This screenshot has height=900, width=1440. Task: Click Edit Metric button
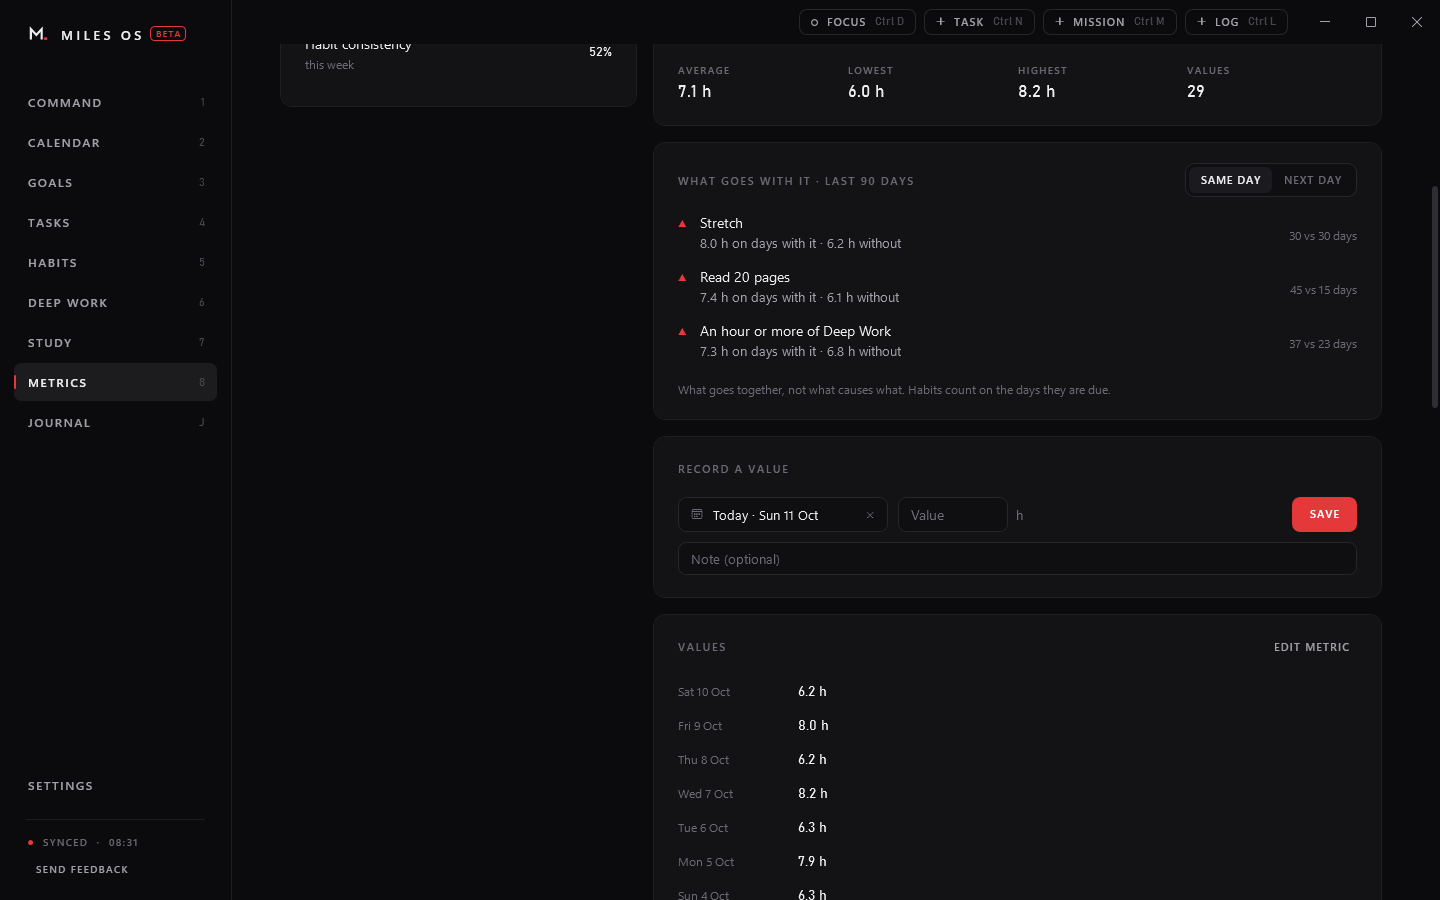[x=1312, y=647]
